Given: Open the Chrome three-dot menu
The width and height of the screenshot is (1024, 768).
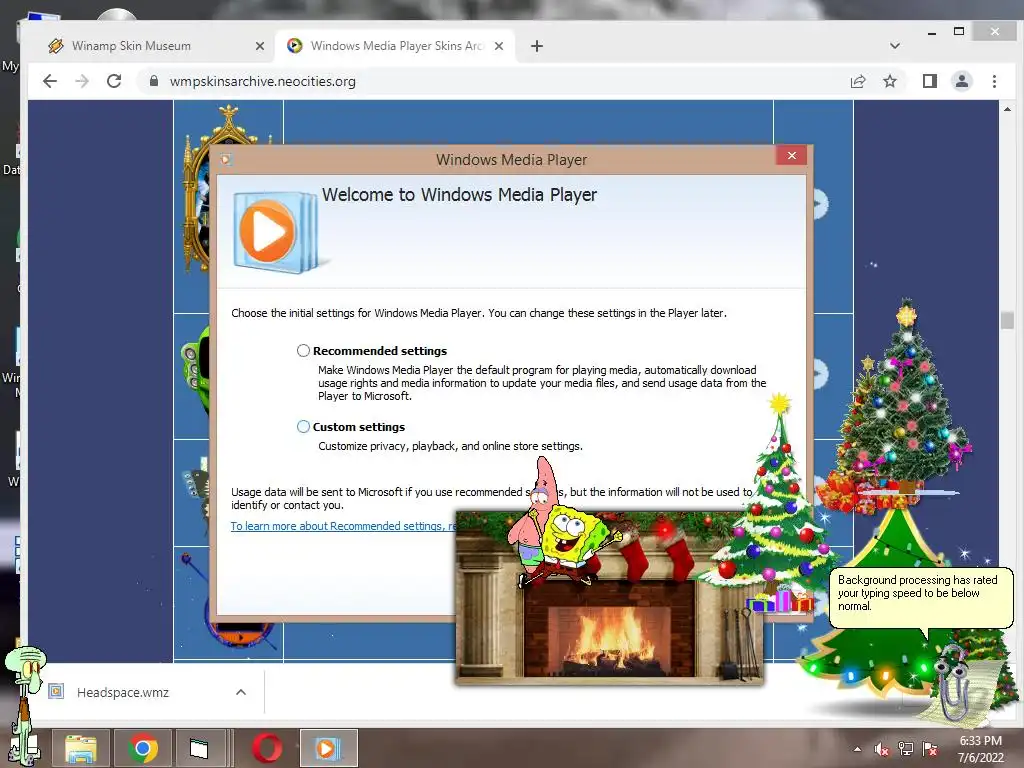Looking at the screenshot, I should (x=994, y=81).
